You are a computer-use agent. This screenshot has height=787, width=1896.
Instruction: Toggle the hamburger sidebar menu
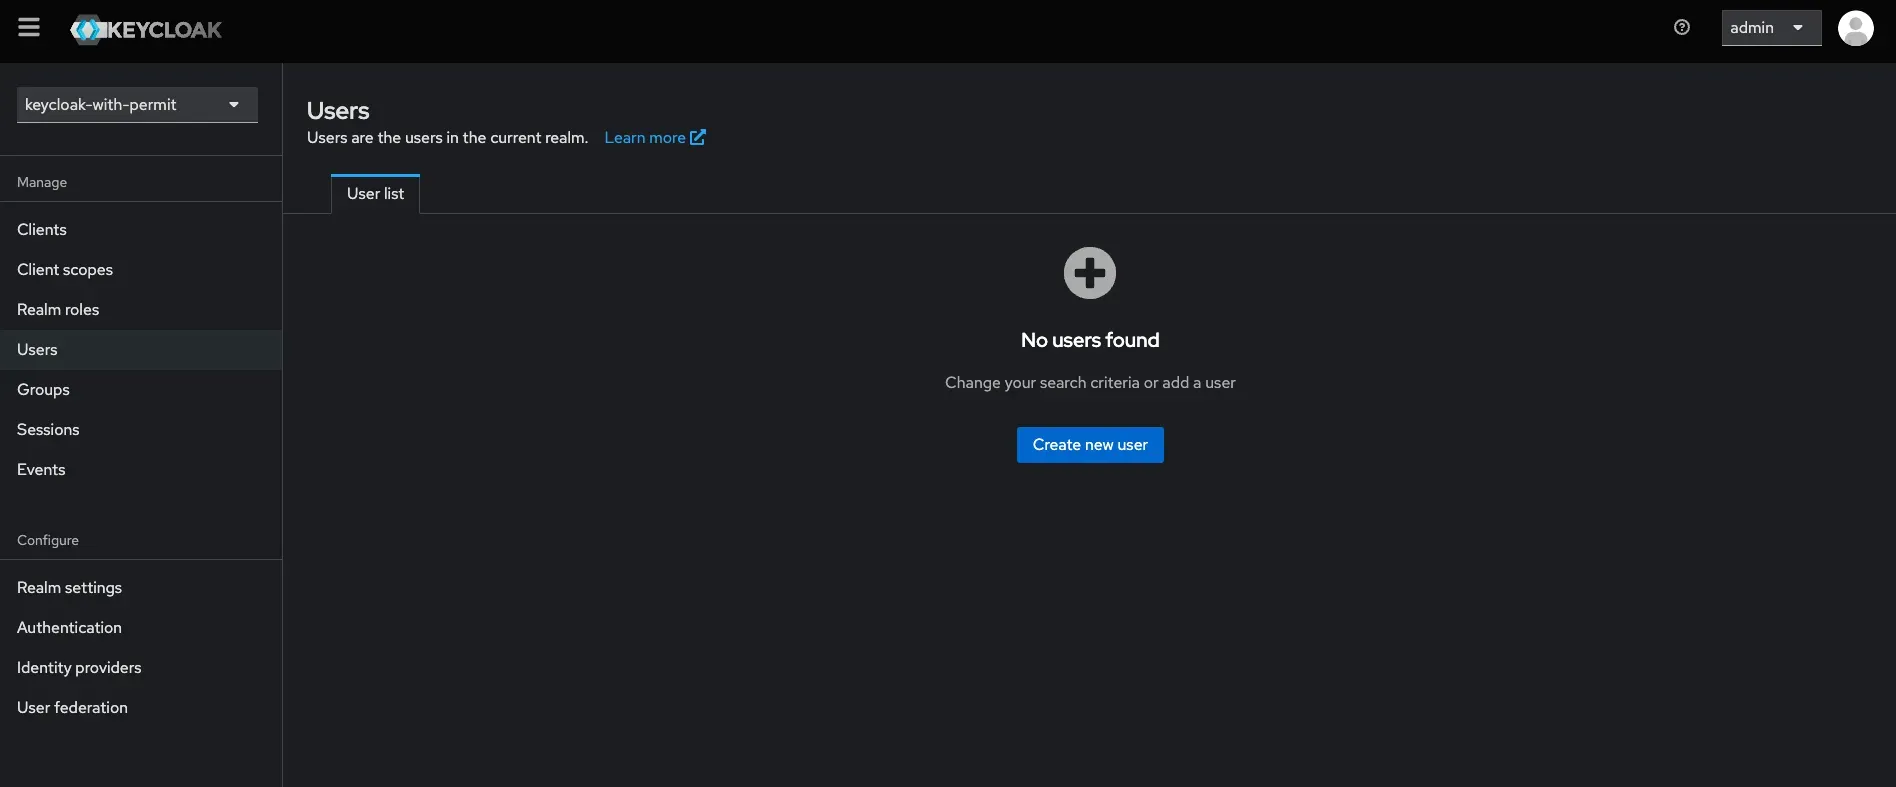pyautogui.click(x=29, y=28)
